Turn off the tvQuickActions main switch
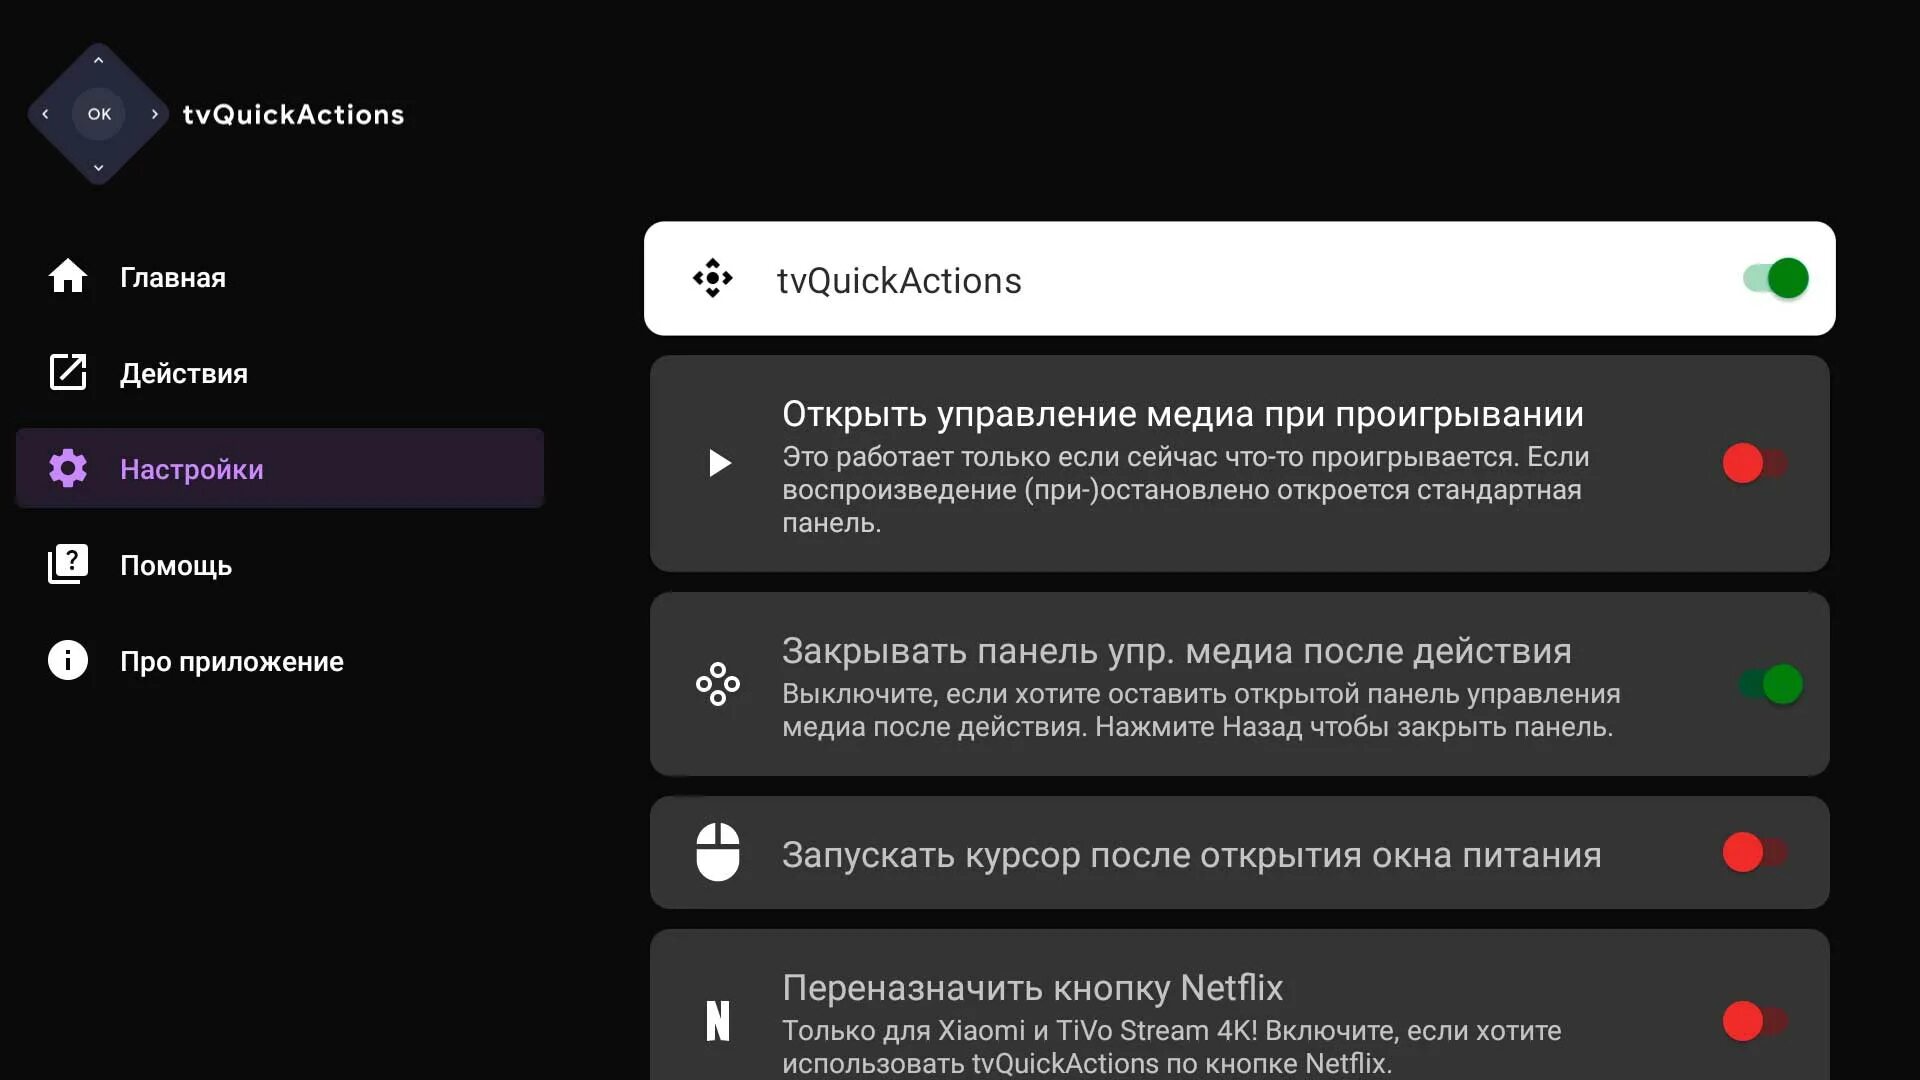The height and width of the screenshot is (1080, 1920). (1775, 278)
